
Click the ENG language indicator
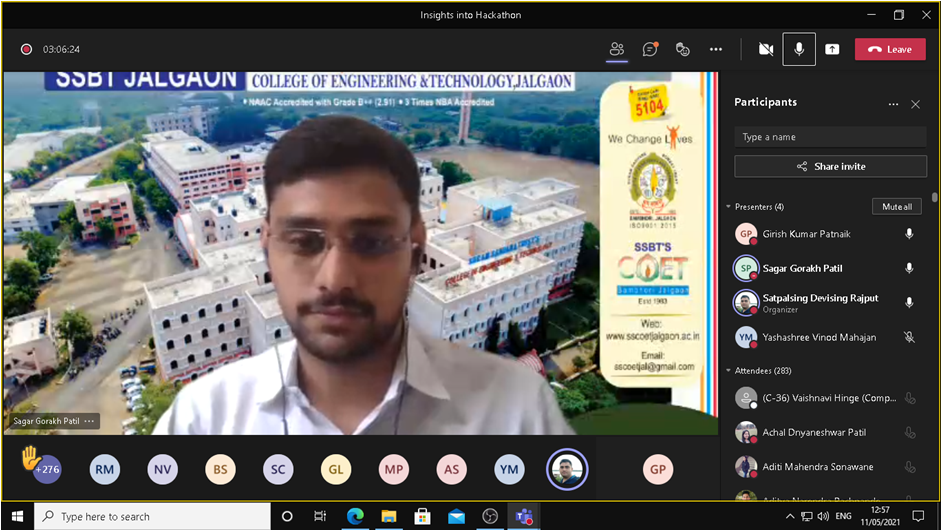843,517
